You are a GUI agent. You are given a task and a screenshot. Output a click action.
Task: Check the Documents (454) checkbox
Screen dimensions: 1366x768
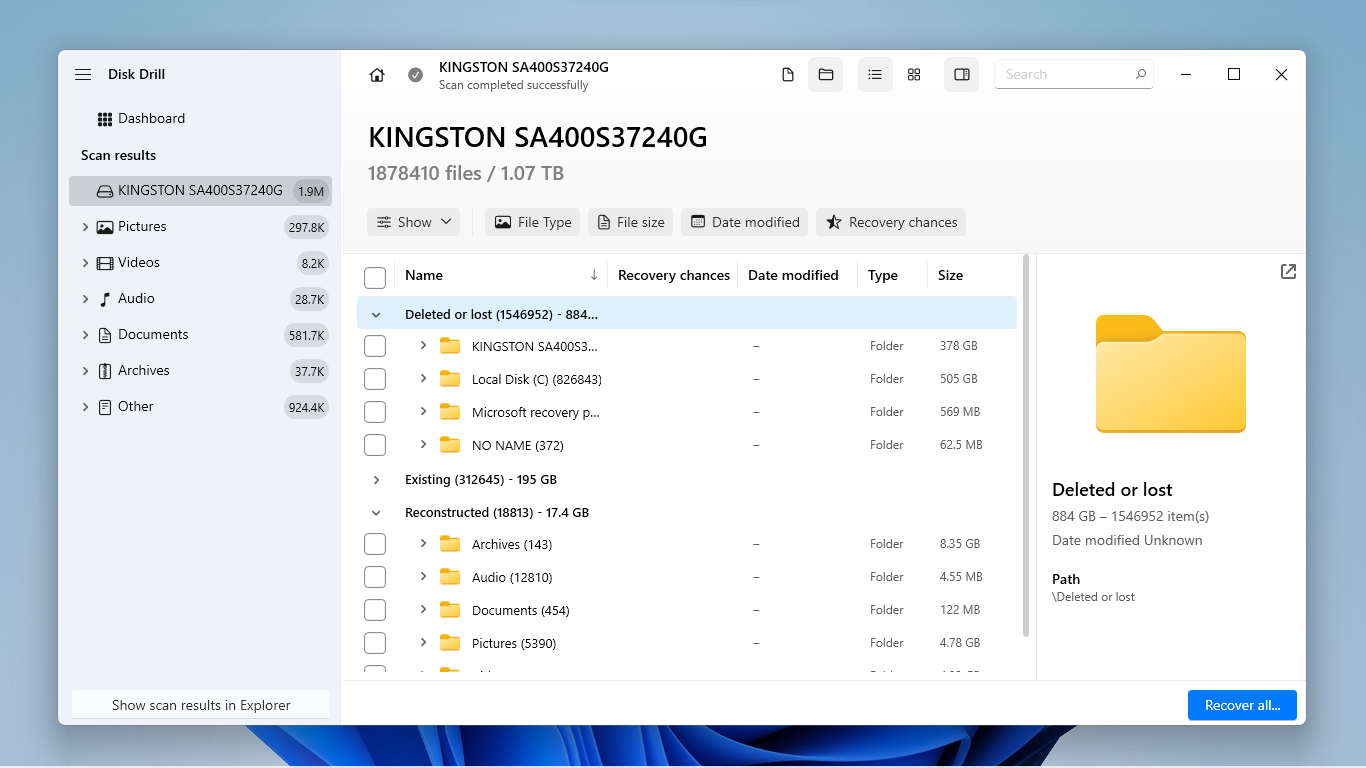click(375, 610)
